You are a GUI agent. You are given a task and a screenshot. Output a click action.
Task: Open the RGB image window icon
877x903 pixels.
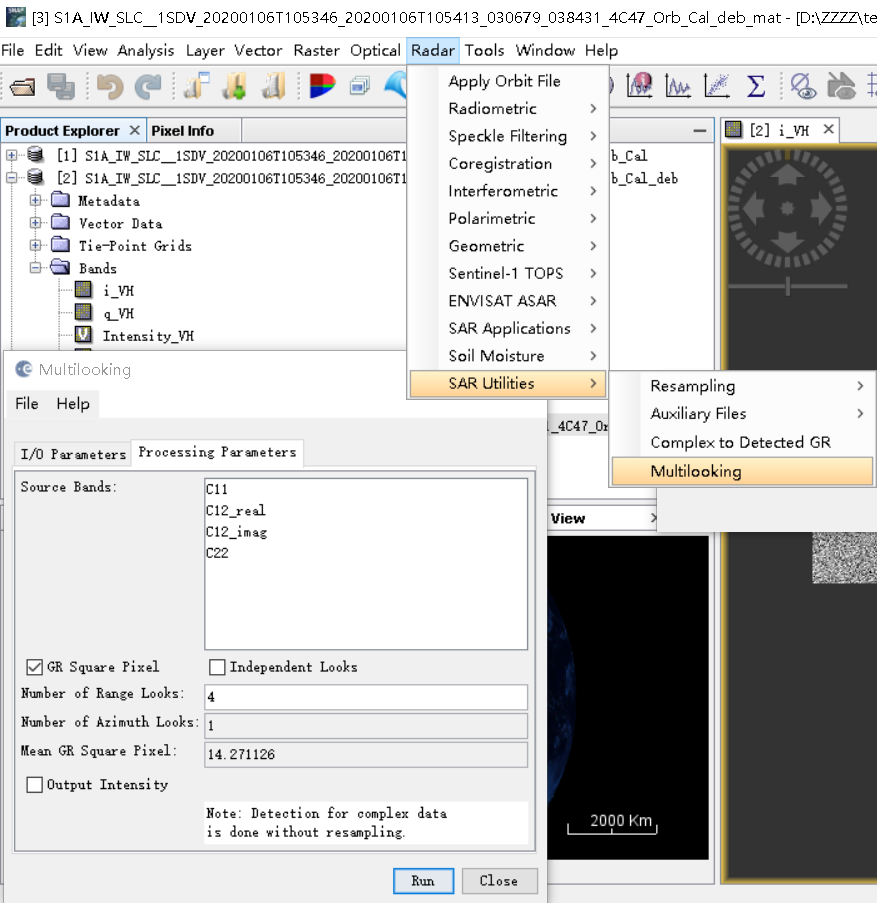322,86
